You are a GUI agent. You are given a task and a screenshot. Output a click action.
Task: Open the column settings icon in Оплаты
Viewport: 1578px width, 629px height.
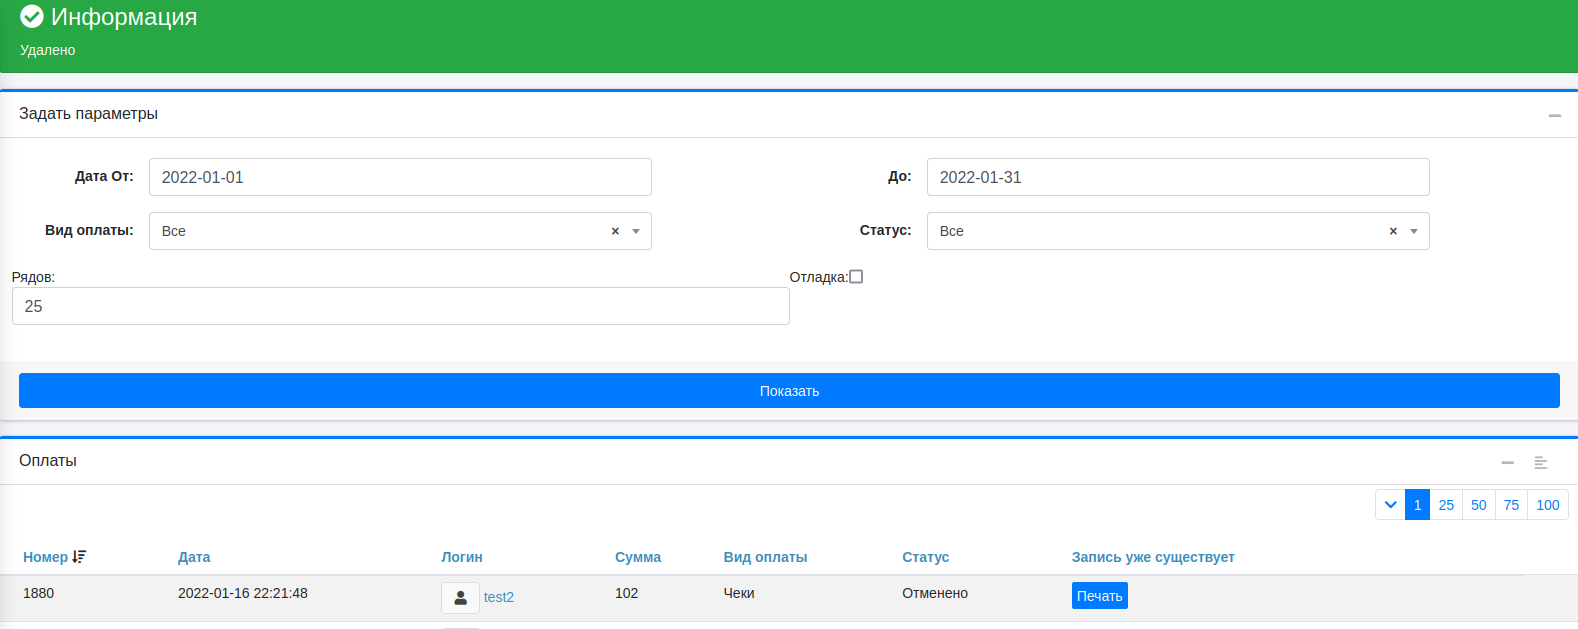coord(1541,463)
